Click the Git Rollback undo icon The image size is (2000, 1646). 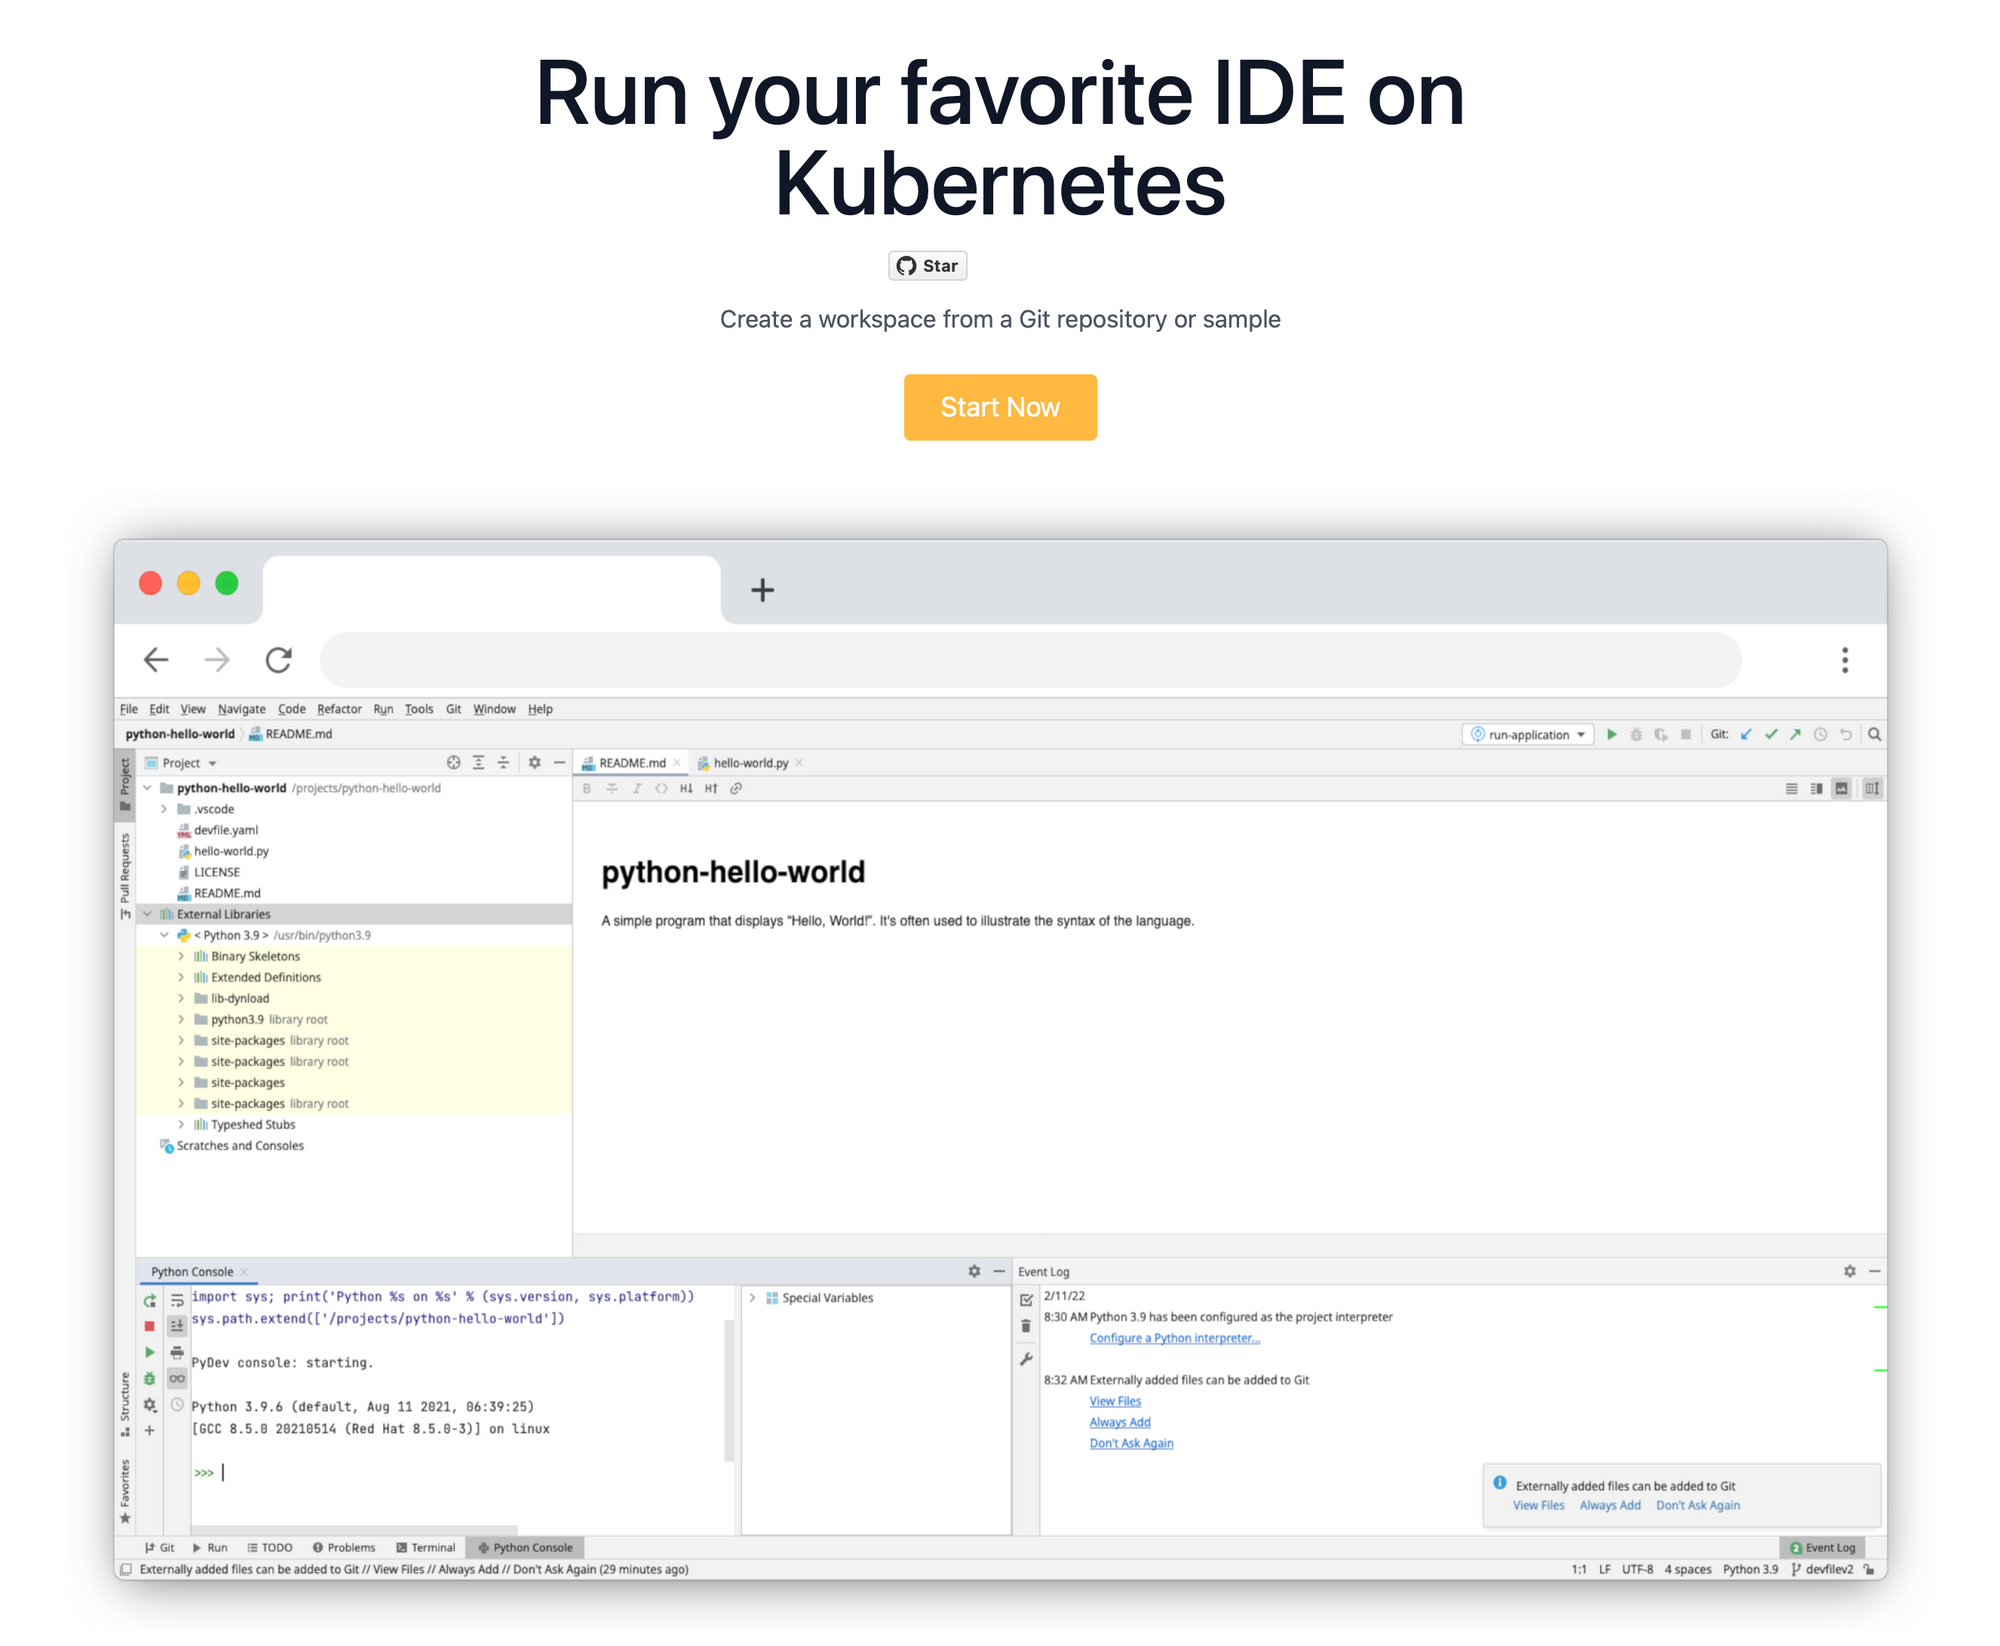tap(1846, 735)
